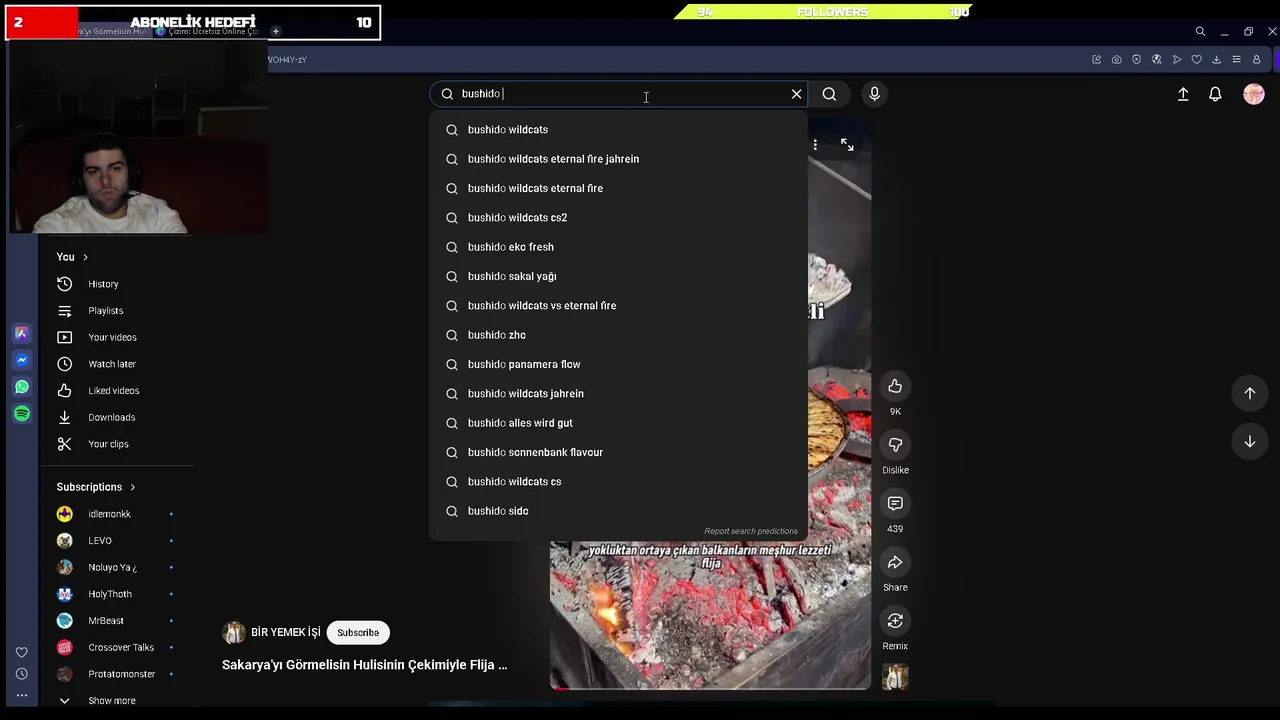Image resolution: width=1280 pixels, height=720 pixels.
Task: Open the browser tab search magnifier
Action: [1200, 32]
